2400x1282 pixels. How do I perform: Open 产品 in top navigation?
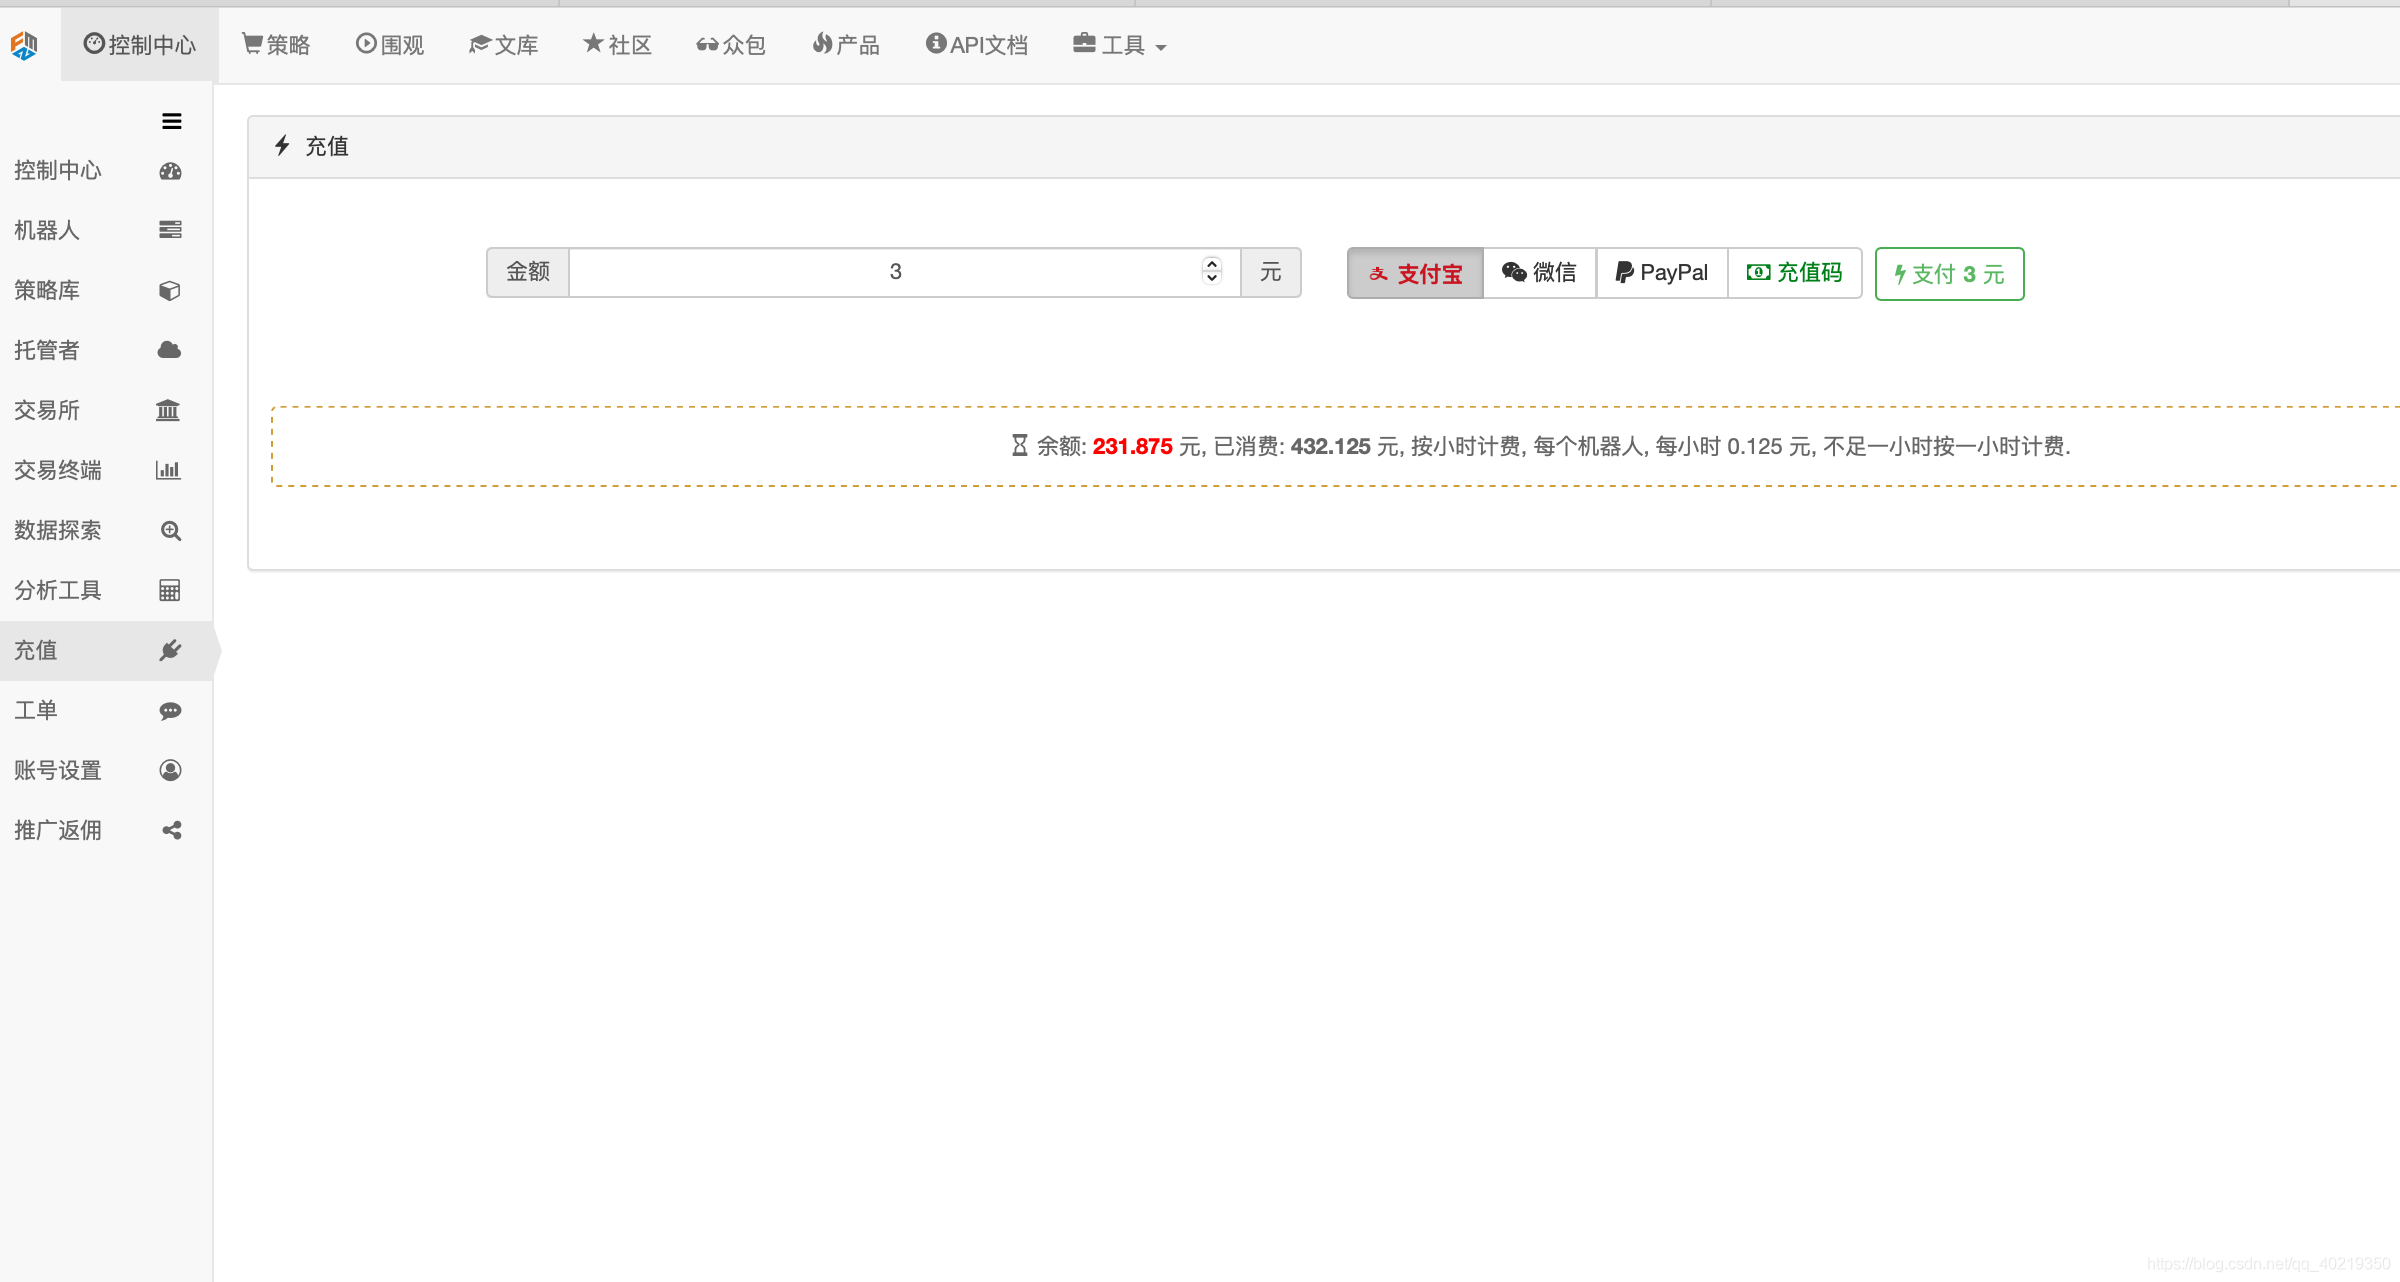pyautogui.click(x=846, y=45)
